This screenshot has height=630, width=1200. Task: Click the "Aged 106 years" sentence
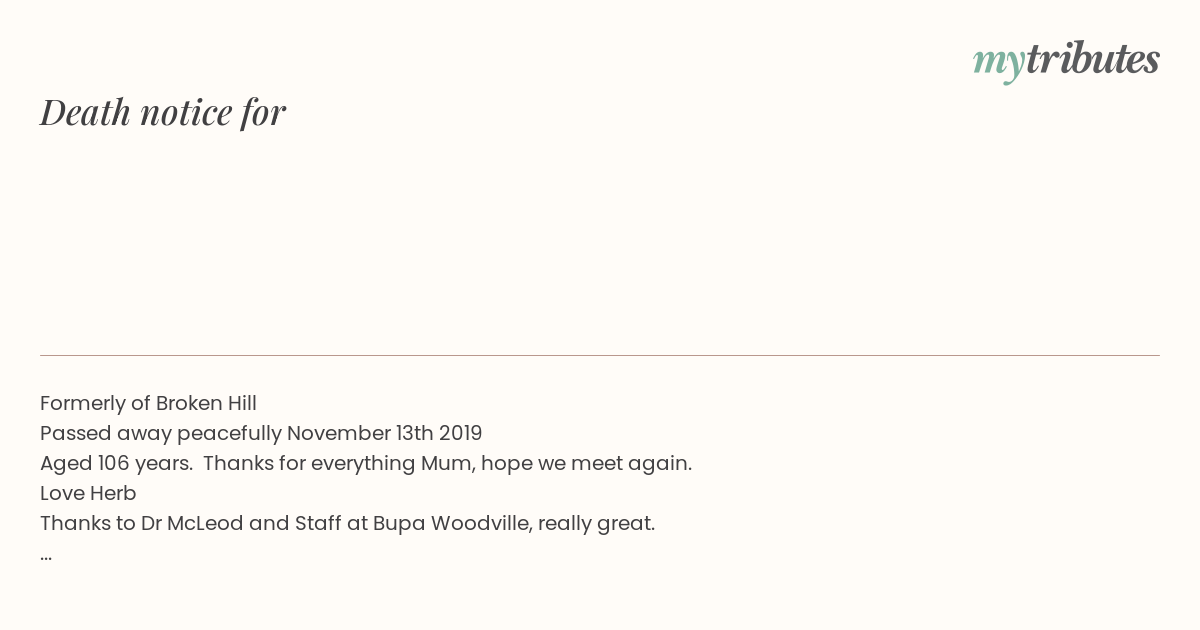116,463
